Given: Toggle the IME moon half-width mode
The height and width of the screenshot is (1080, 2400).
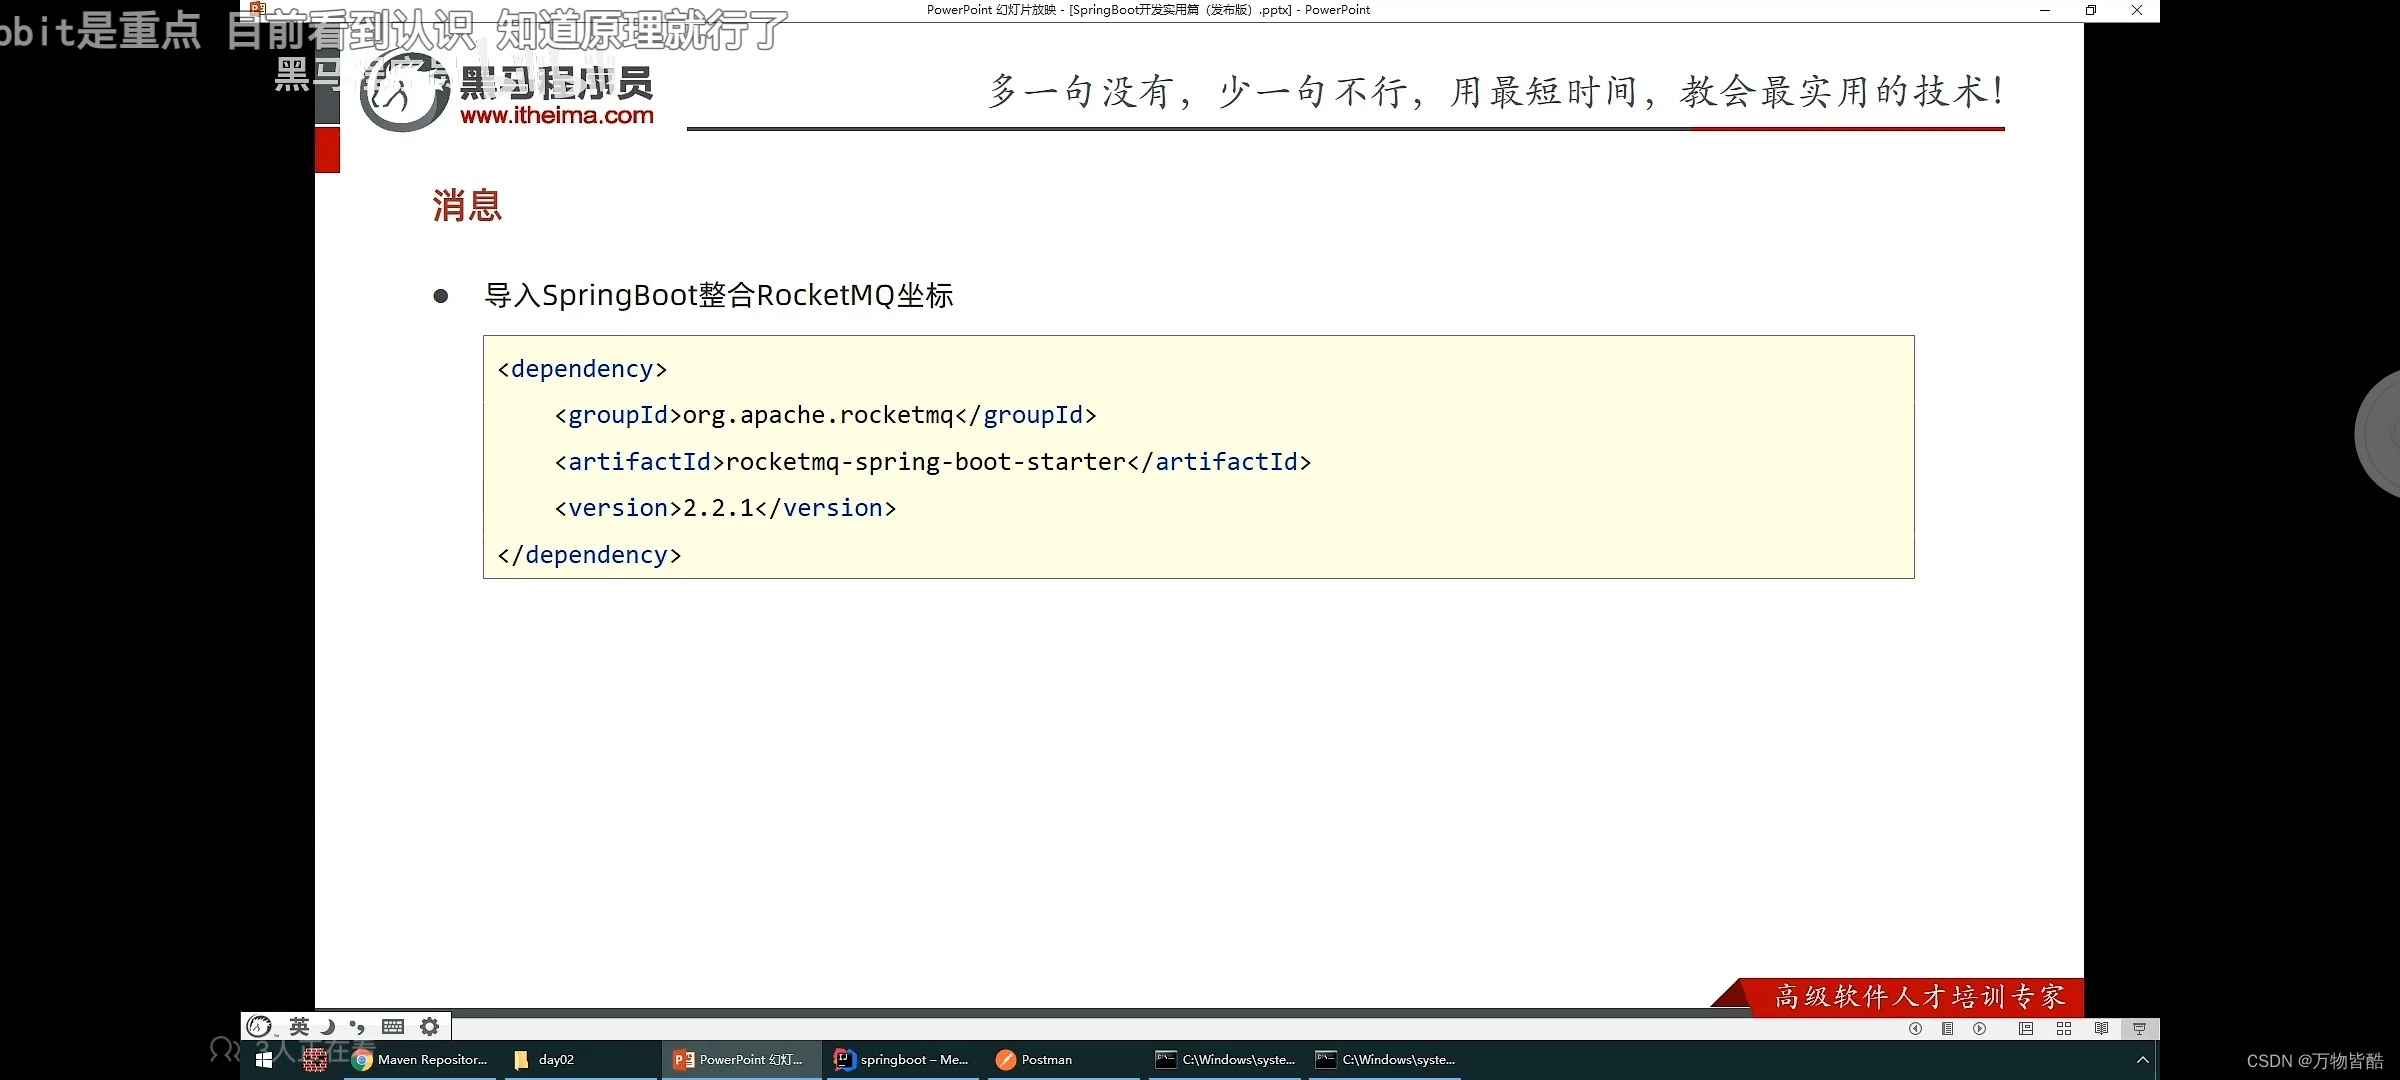Looking at the screenshot, I should [x=327, y=1026].
